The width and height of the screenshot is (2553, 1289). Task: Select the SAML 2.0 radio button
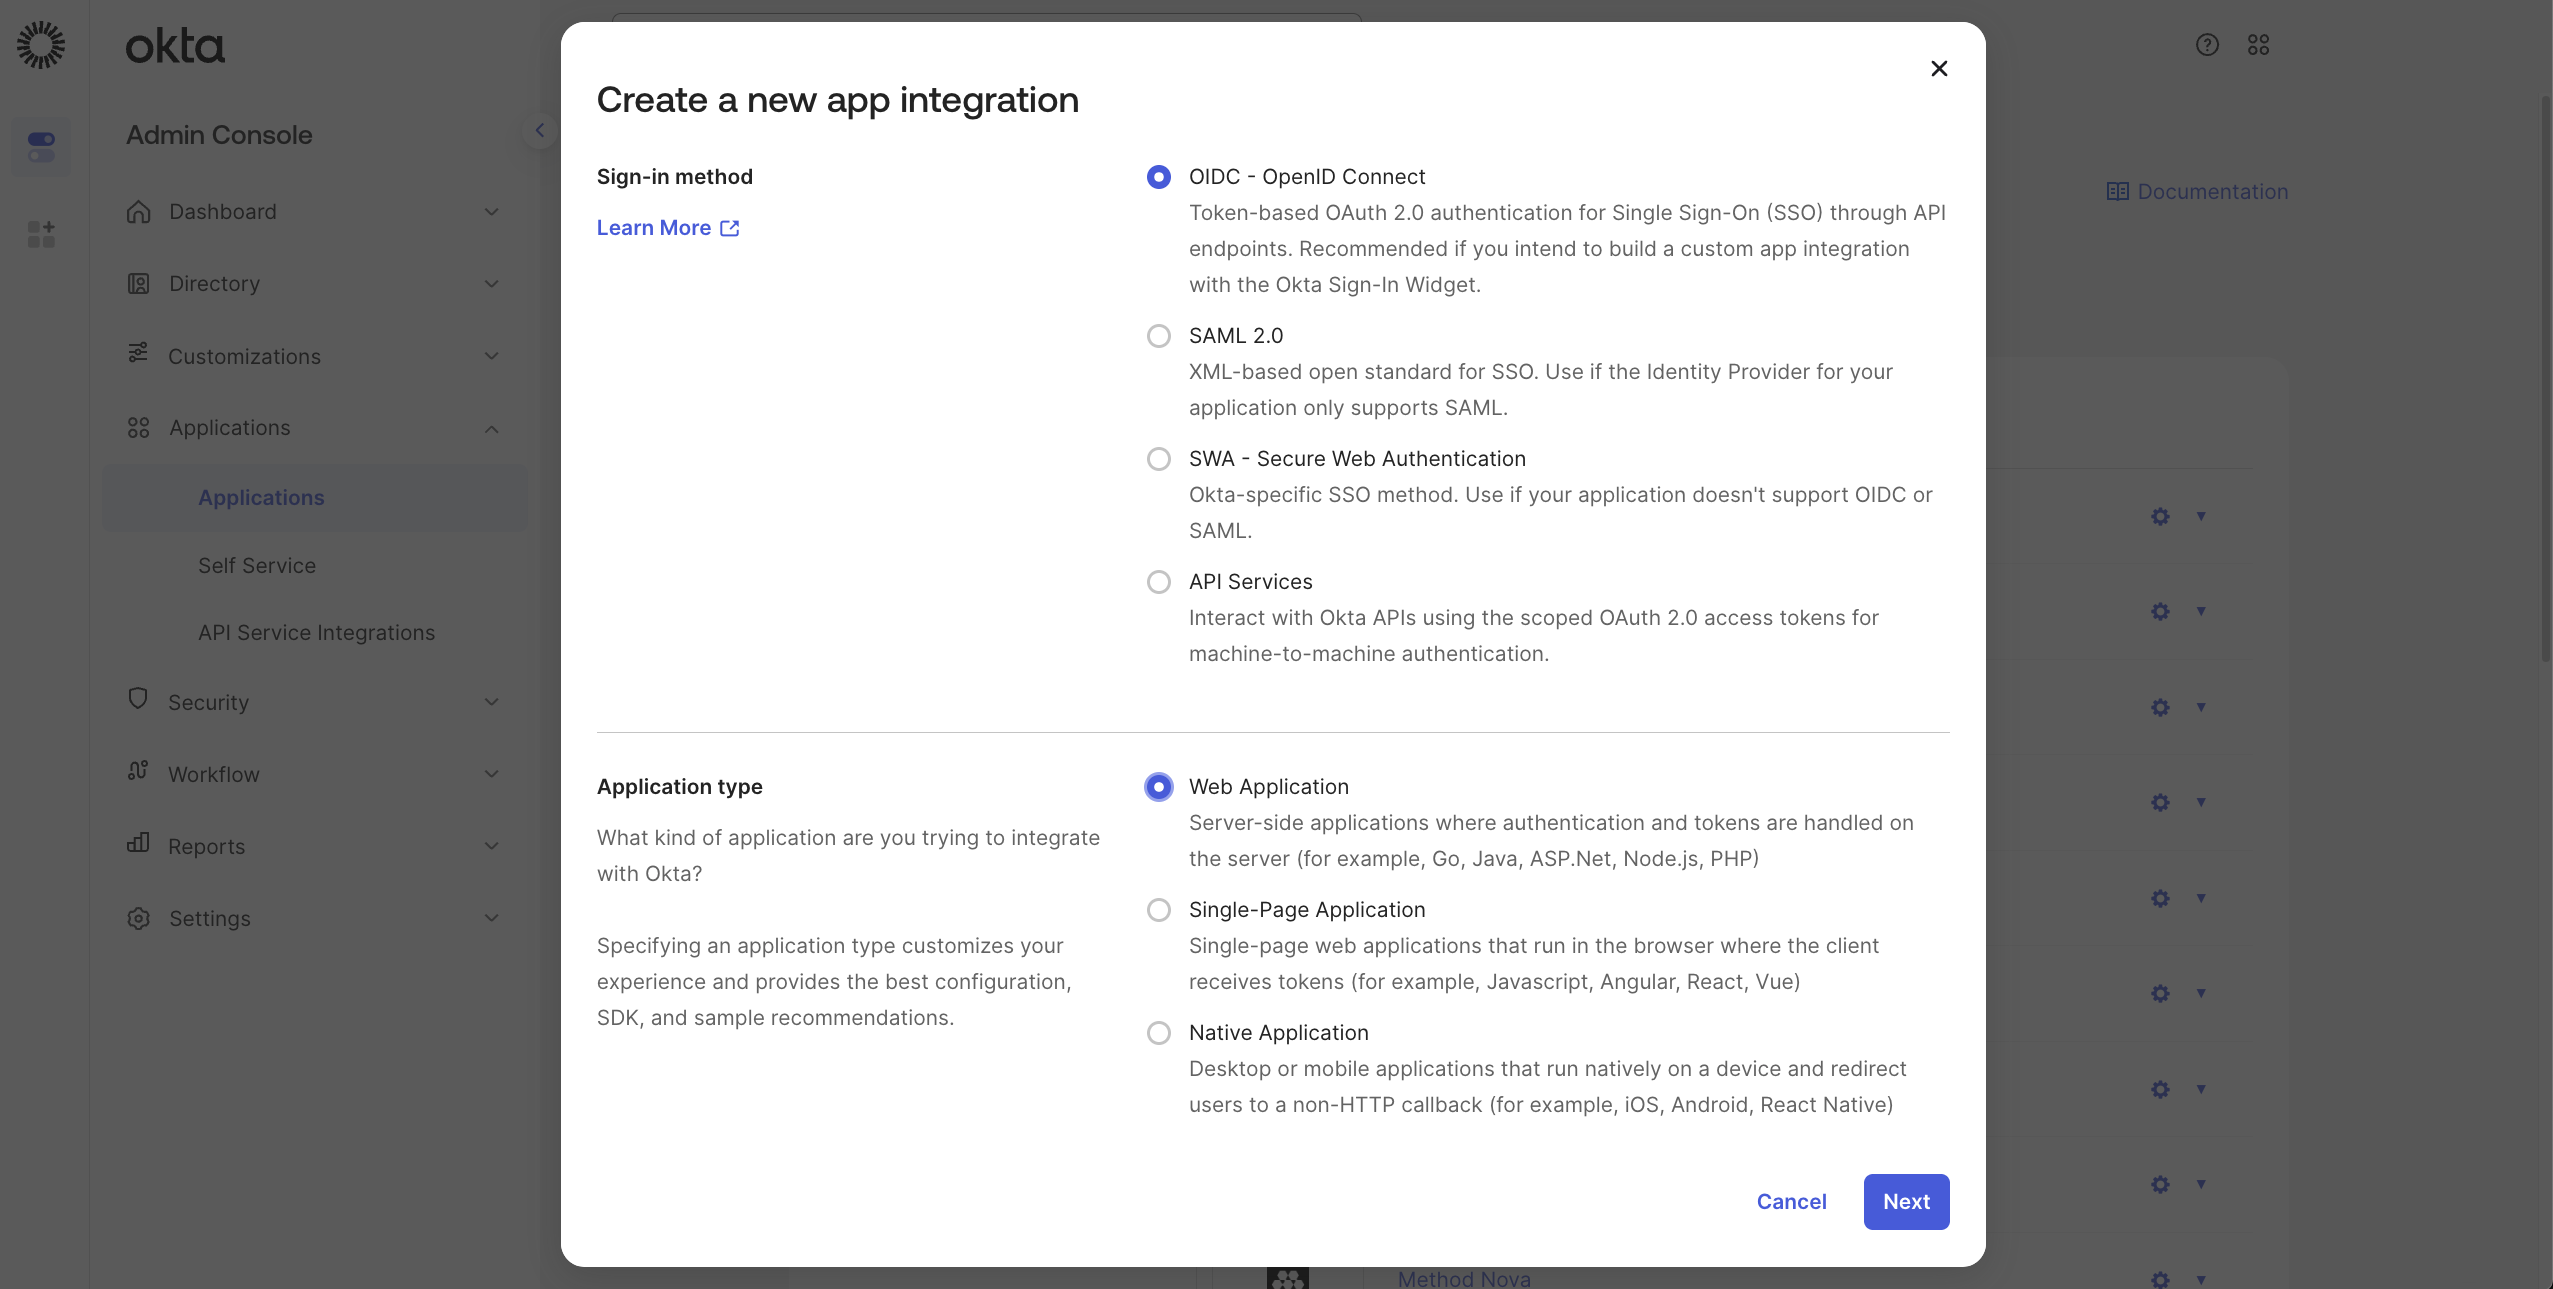[x=1158, y=336]
